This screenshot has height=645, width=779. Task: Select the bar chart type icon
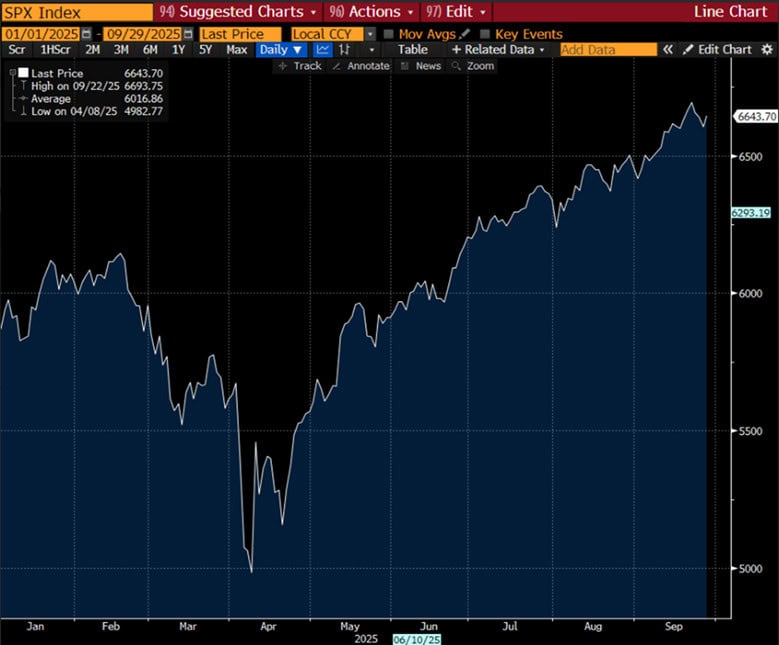click(345, 49)
